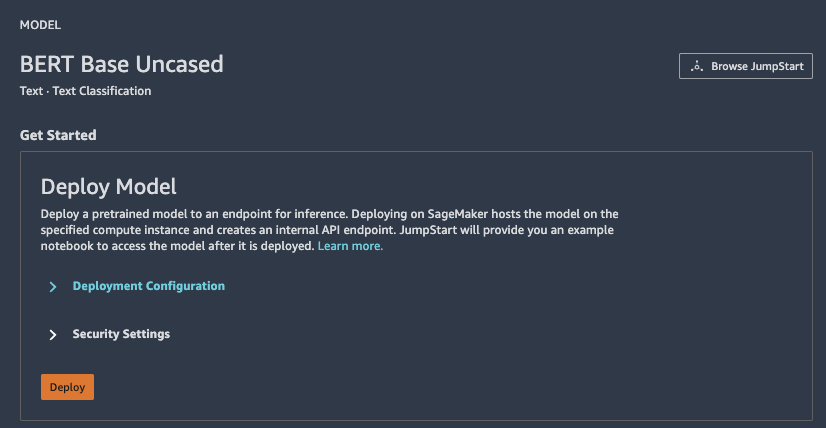Click the JumpStart icon in Browse button
This screenshot has width=826, height=428.
tap(697, 66)
